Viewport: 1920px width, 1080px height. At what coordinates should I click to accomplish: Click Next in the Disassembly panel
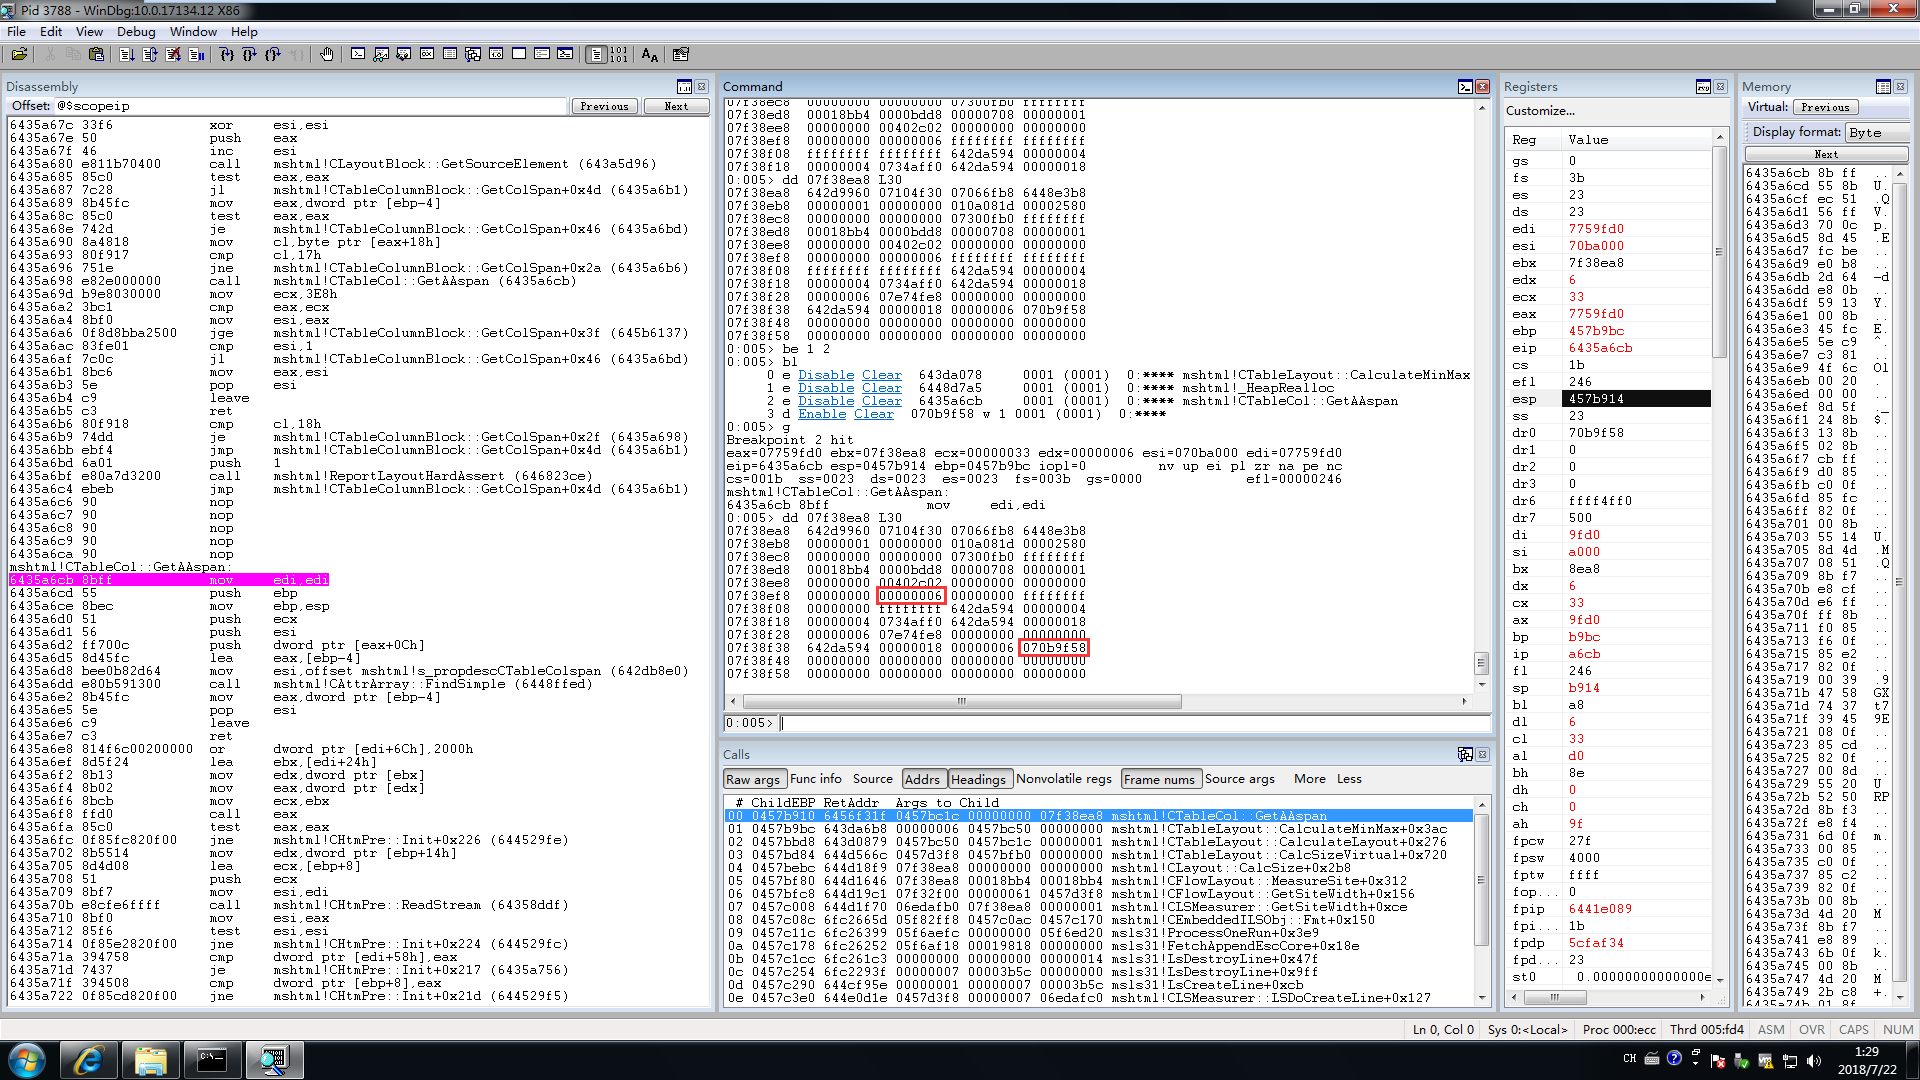pos(676,106)
